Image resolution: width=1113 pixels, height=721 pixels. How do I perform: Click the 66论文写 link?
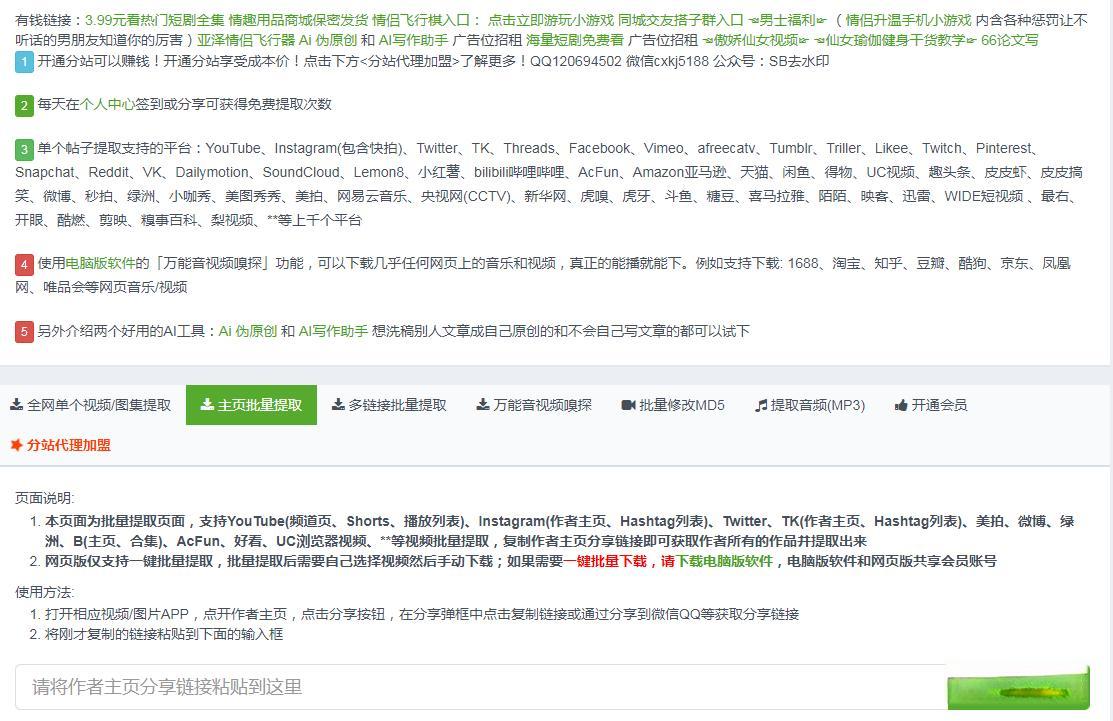(1009, 40)
